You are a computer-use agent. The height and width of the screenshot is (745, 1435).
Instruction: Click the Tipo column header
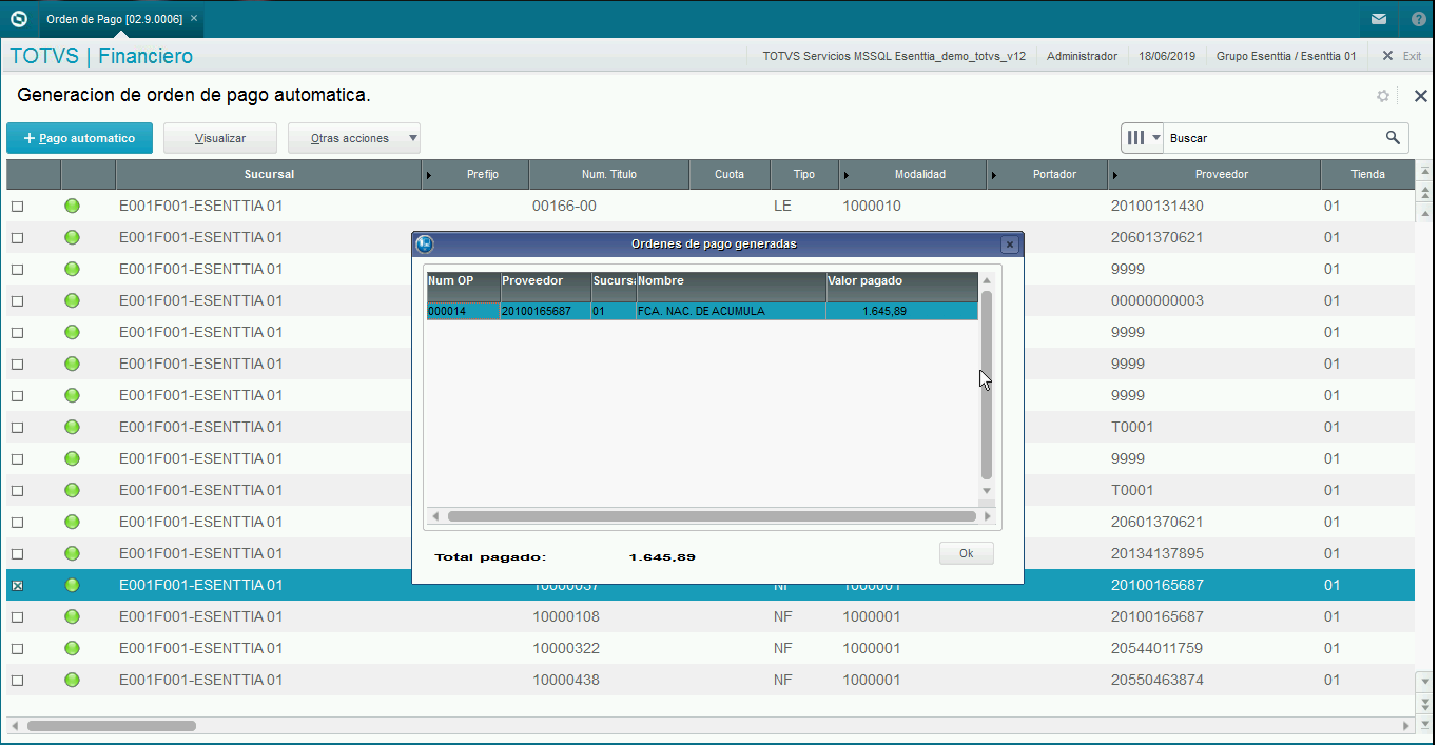(804, 174)
